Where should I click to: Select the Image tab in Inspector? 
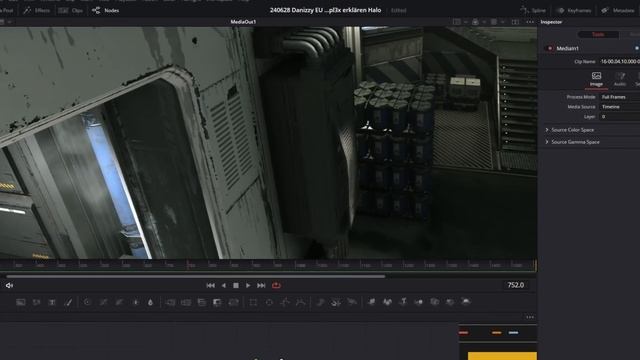596,79
